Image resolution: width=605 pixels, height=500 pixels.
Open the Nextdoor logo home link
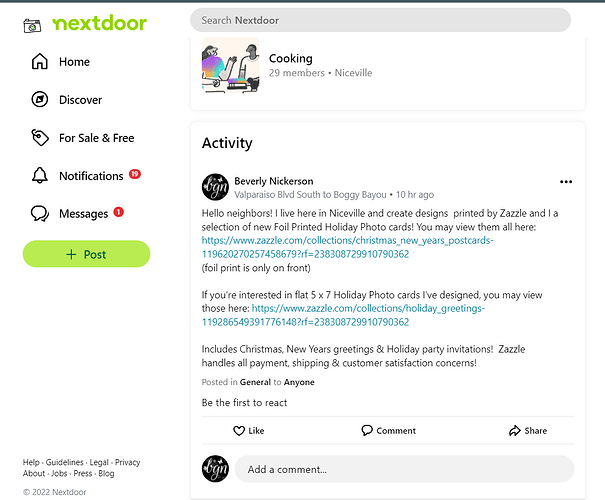pos(100,23)
